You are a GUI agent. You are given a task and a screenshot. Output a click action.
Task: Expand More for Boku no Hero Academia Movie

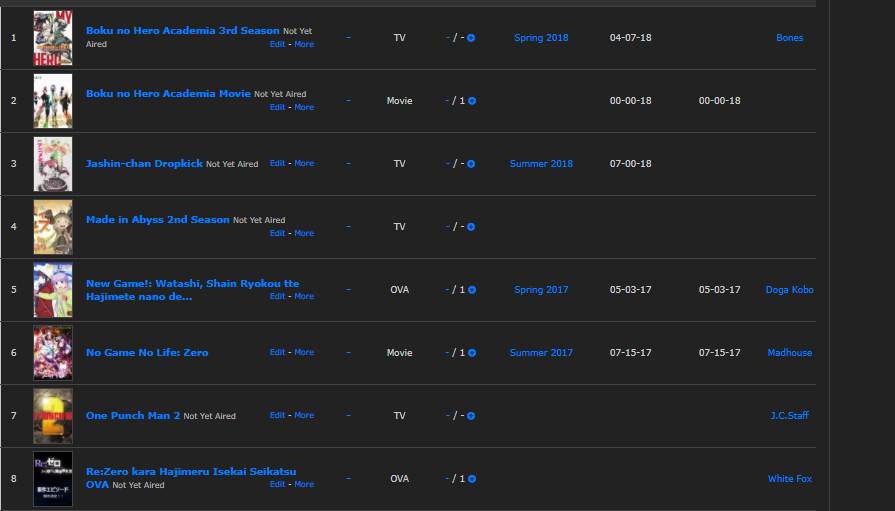click(x=304, y=107)
